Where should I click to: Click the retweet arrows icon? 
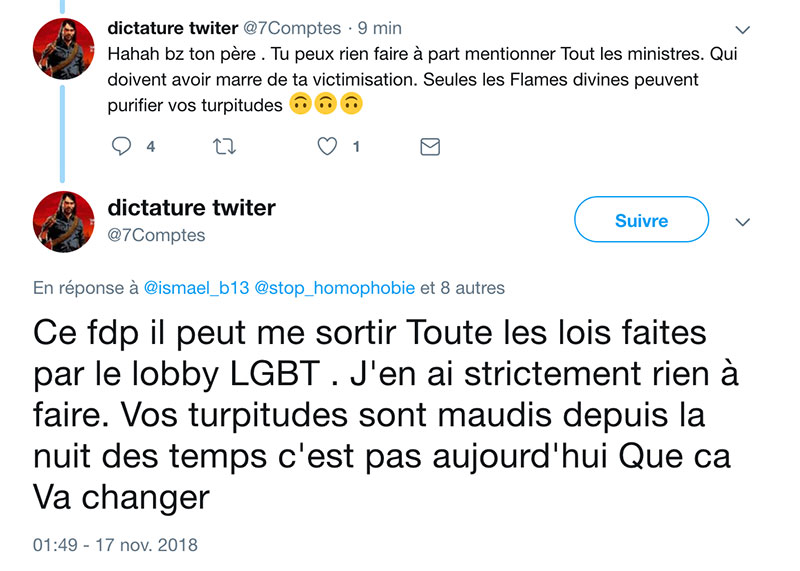point(224,147)
